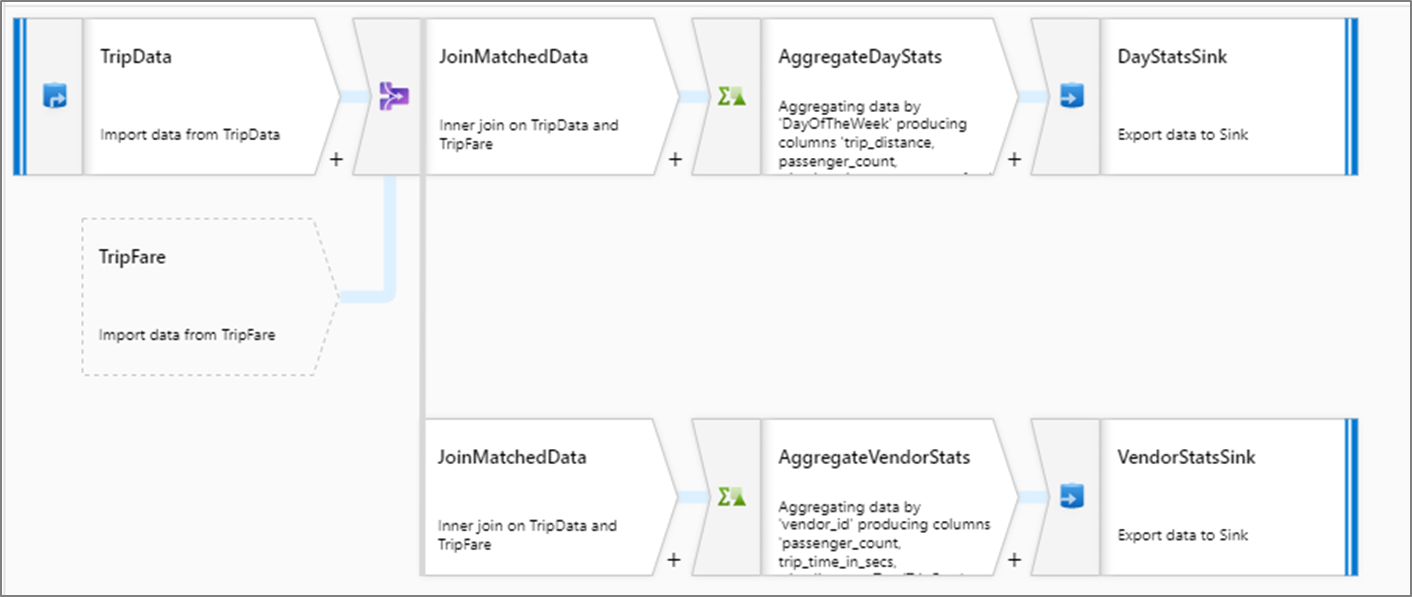The image size is (1412, 597).
Task: Click the AggregateDayStats sigma aggregate icon
Action: point(731,97)
